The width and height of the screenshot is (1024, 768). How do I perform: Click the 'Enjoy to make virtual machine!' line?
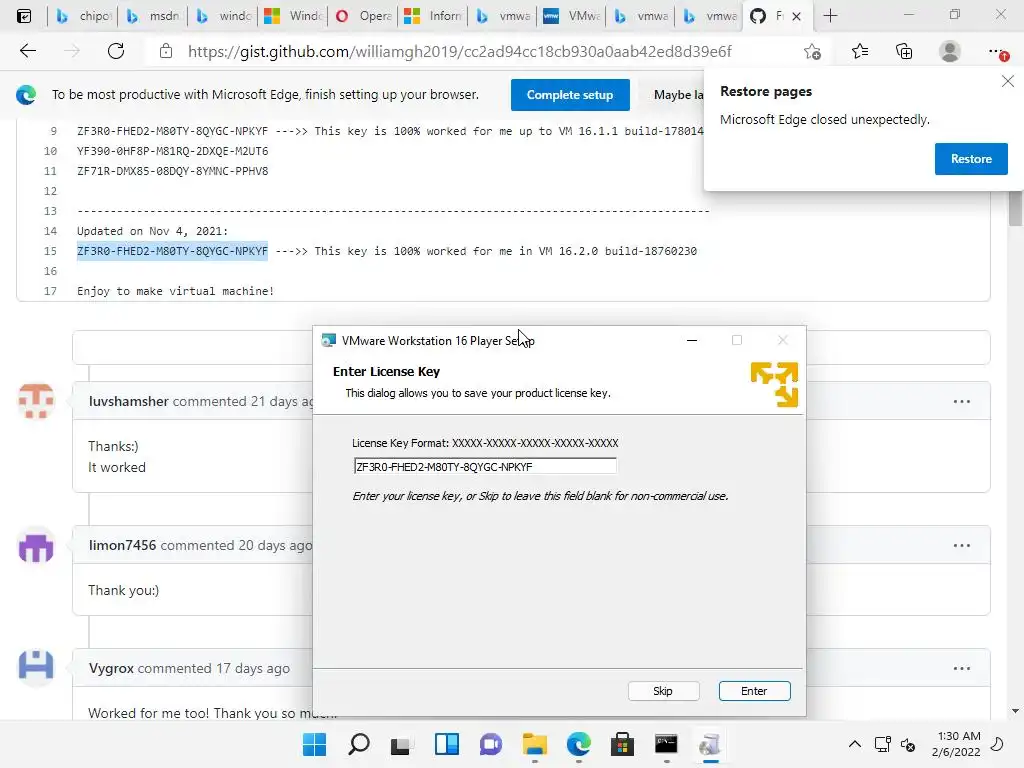point(175,291)
